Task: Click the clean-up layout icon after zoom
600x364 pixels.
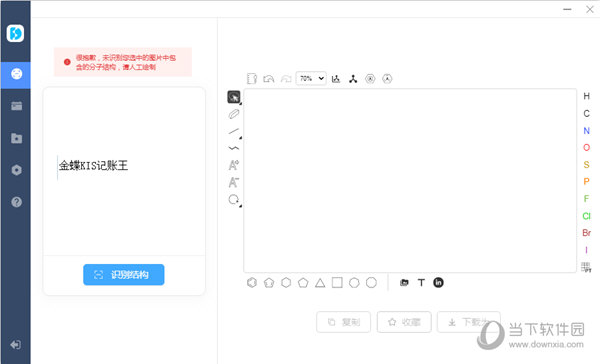Action: (336, 79)
